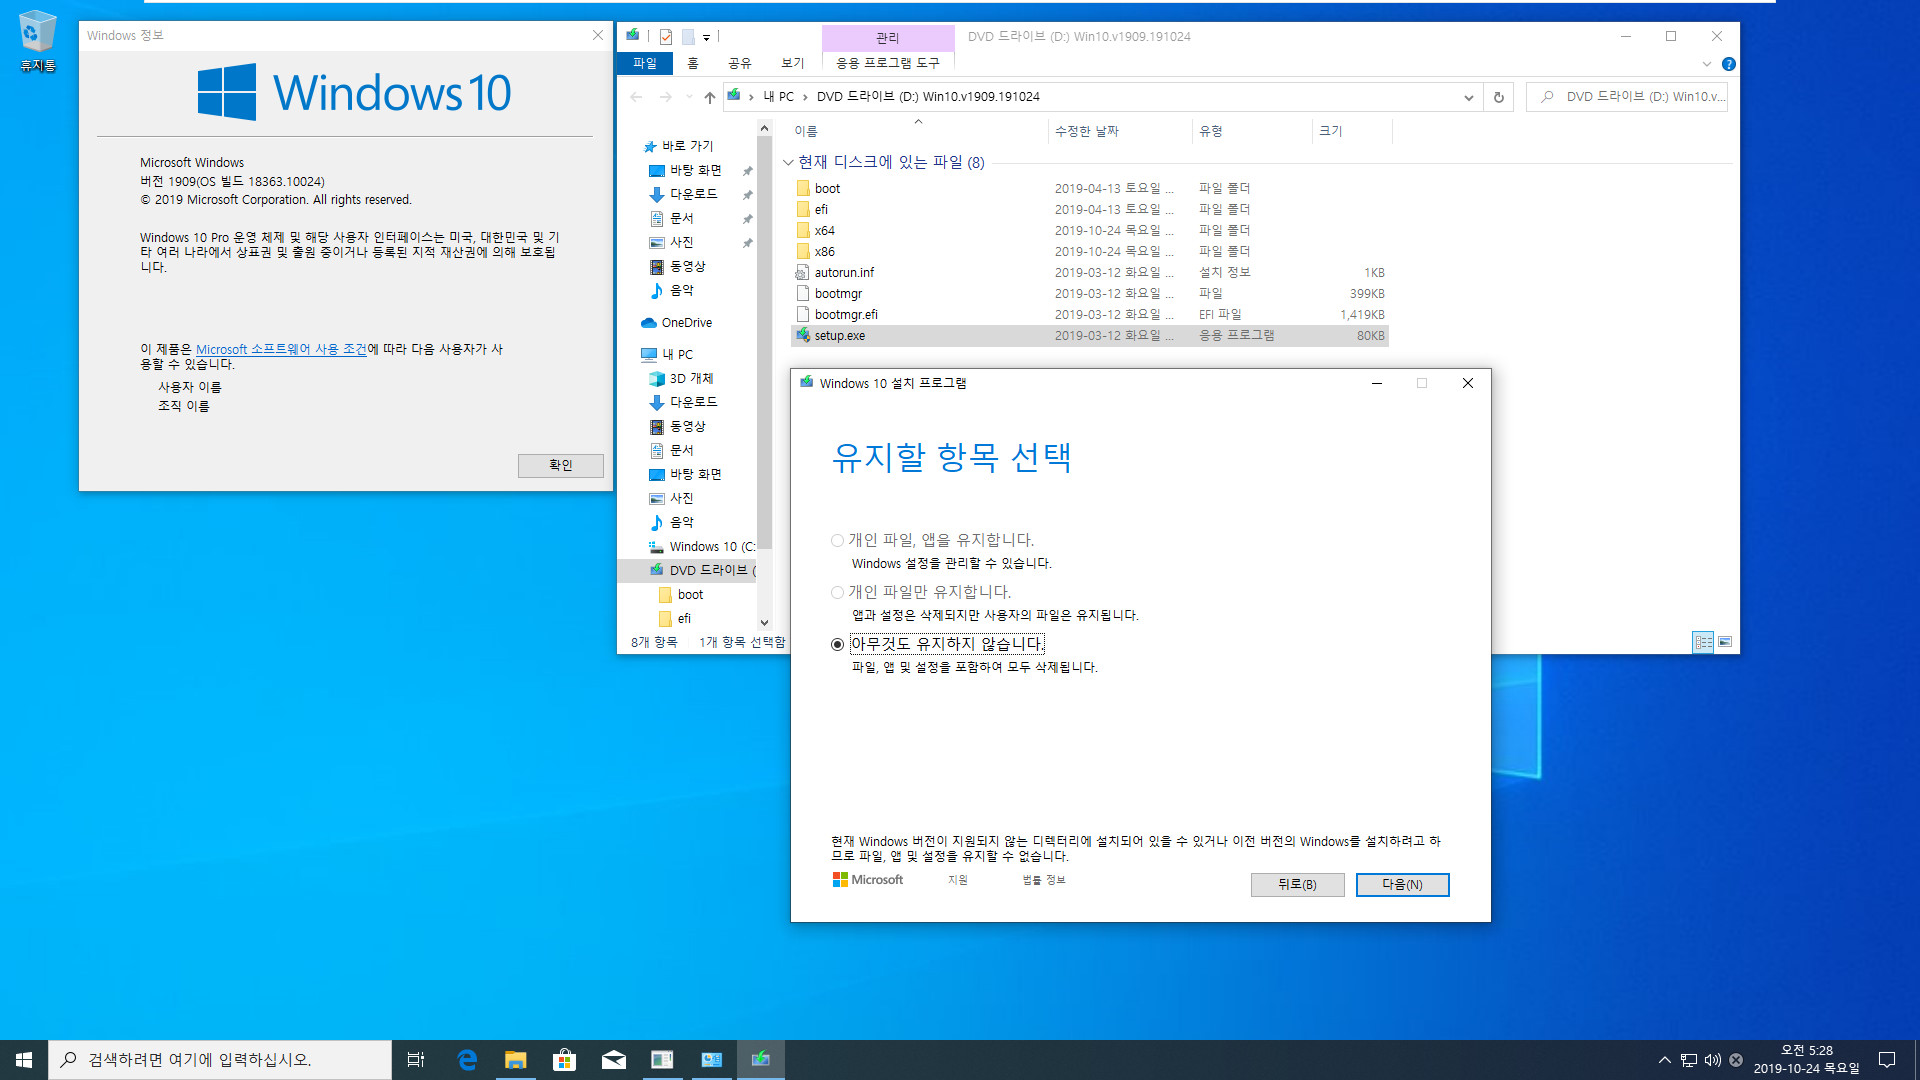Open address bar history dropdown

[x=1468, y=97]
